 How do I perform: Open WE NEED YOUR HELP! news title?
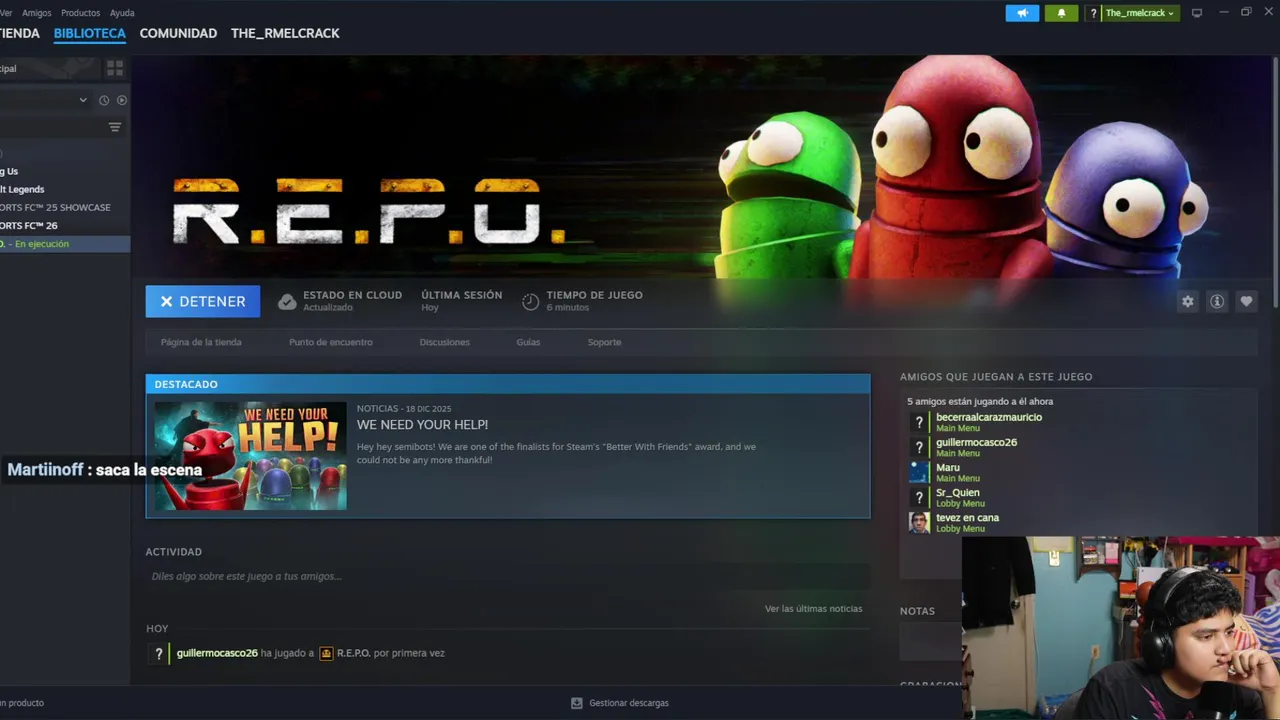click(422, 425)
